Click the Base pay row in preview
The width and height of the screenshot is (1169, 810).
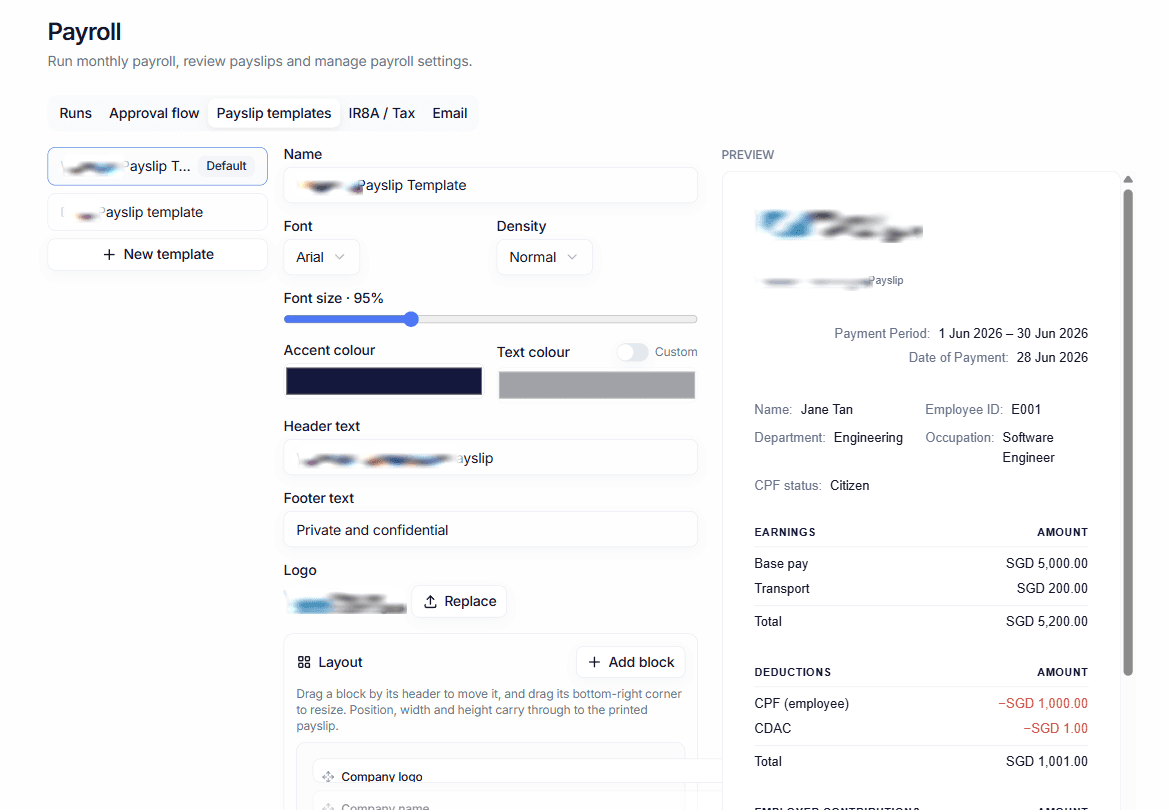(921, 564)
